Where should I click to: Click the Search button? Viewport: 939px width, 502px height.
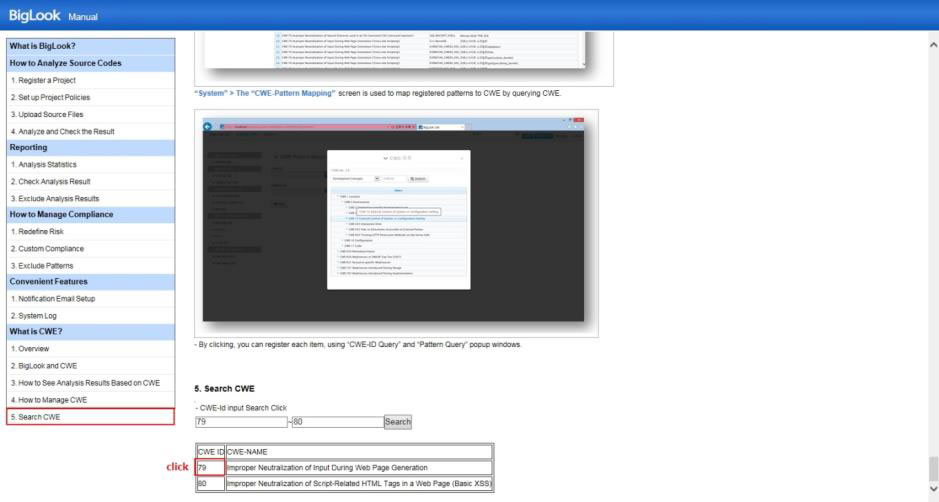coord(398,422)
